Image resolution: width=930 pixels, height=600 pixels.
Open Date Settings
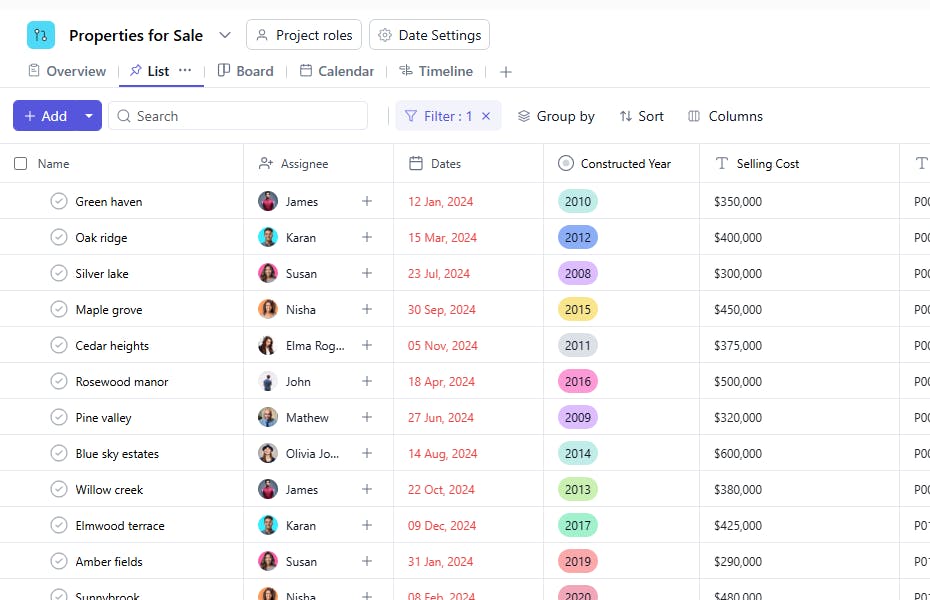pyautogui.click(x=429, y=35)
